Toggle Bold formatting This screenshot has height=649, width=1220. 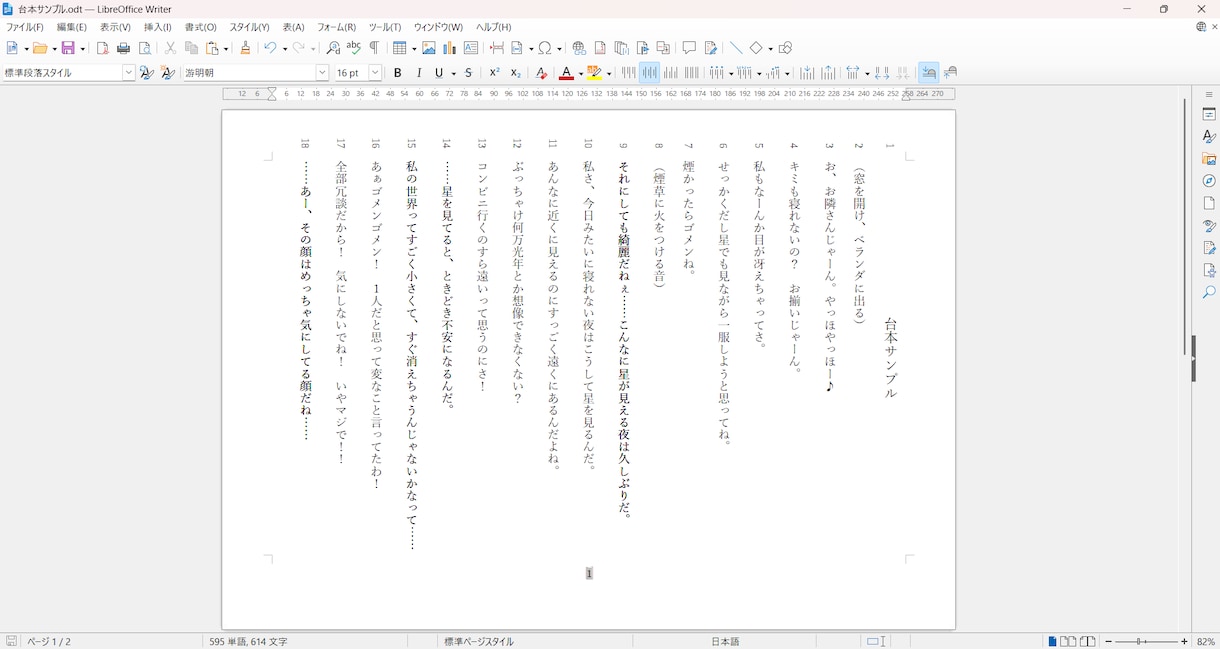pos(398,73)
